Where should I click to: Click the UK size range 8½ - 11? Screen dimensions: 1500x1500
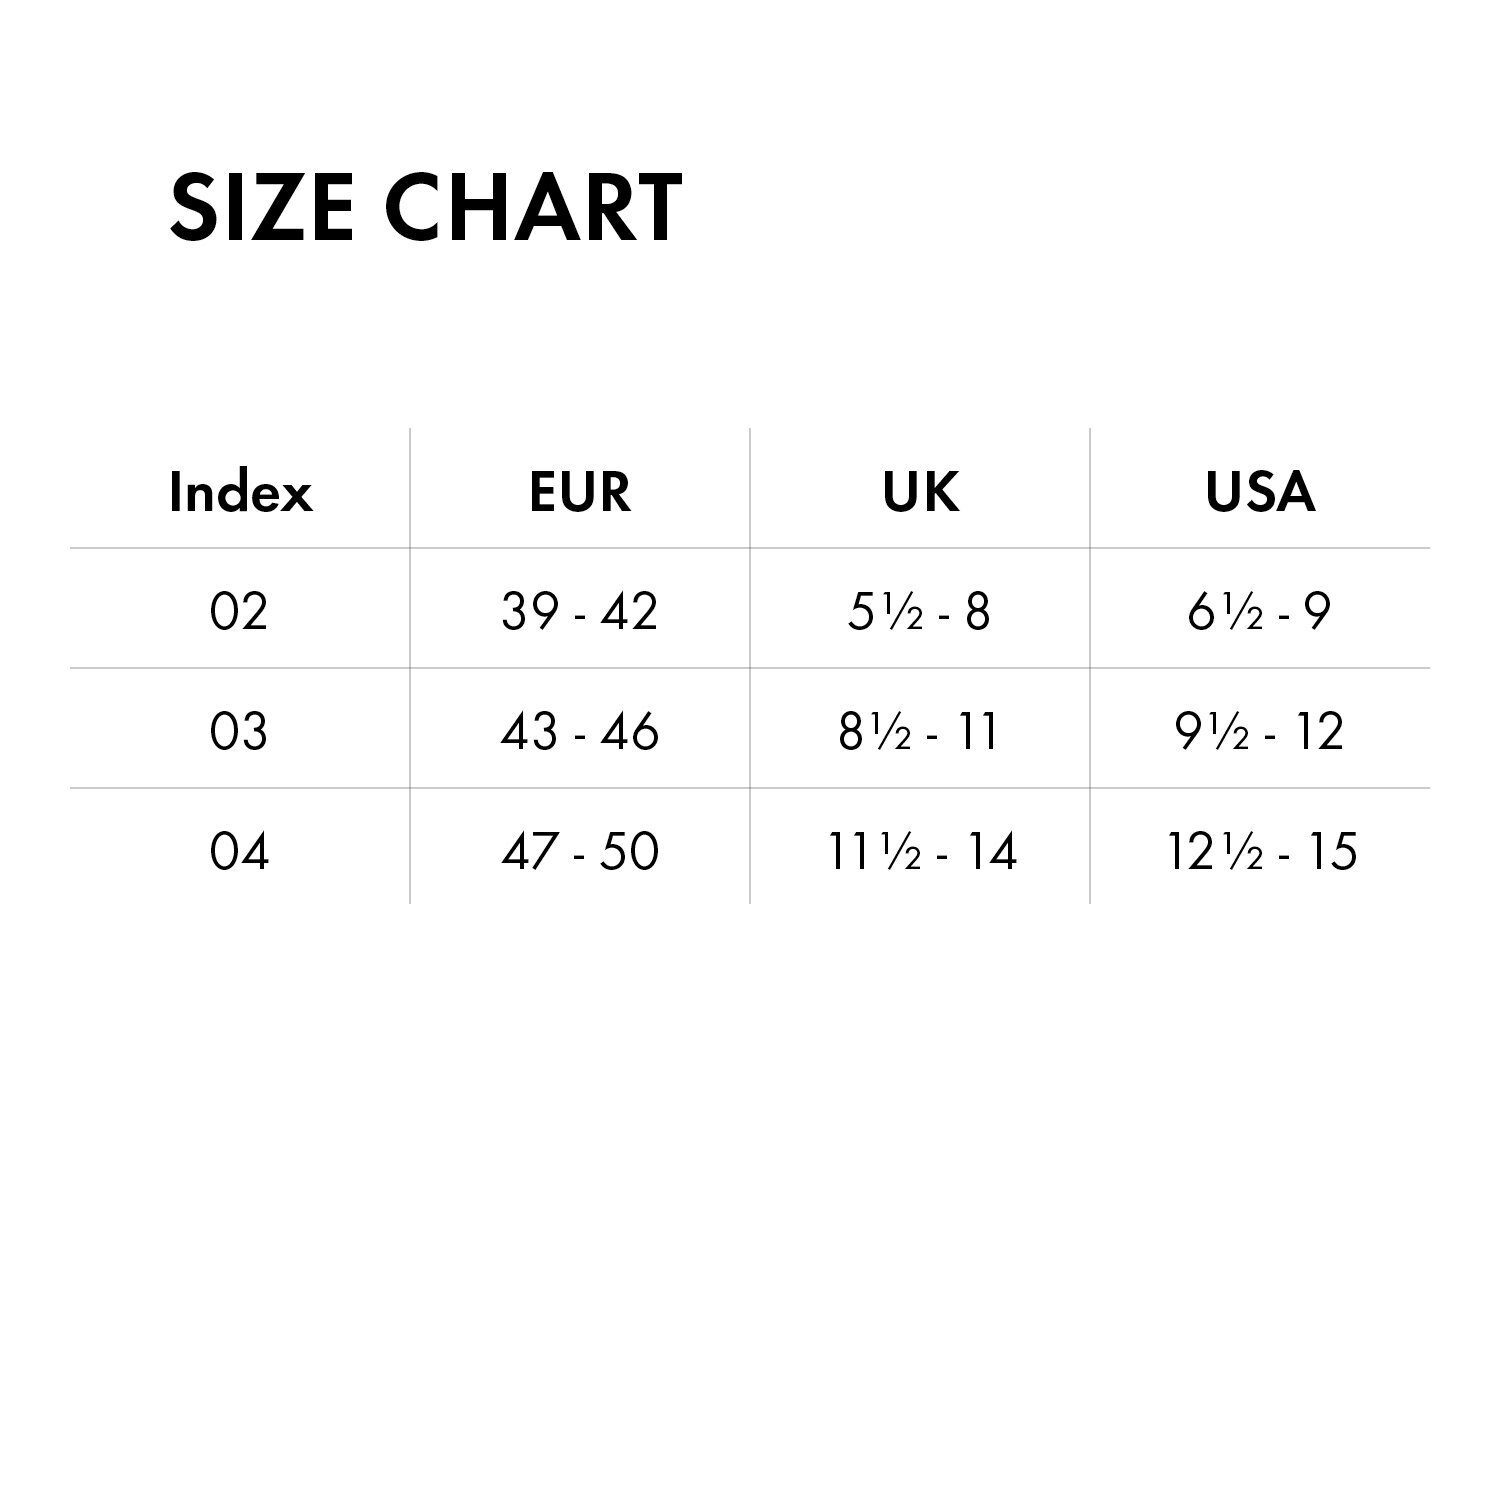pos(919,731)
